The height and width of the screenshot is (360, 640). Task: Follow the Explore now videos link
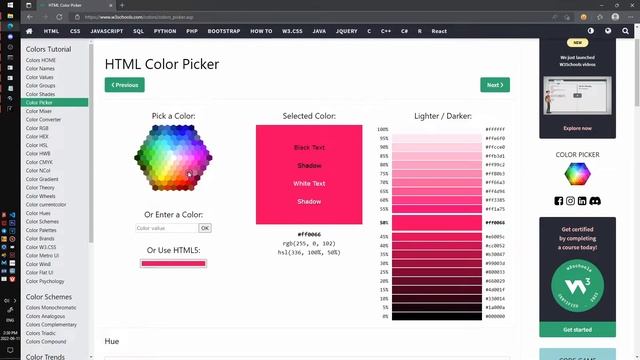[x=577, y=128]
